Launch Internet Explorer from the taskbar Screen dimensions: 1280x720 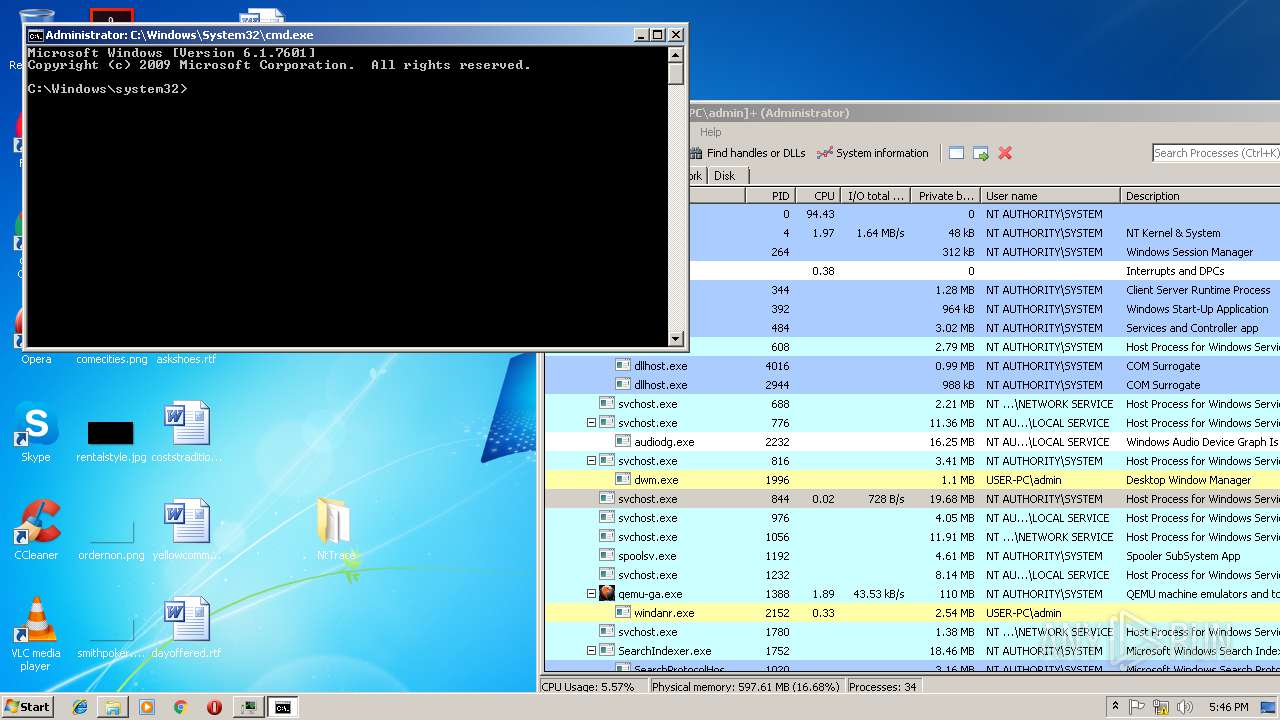click(80, 707)
